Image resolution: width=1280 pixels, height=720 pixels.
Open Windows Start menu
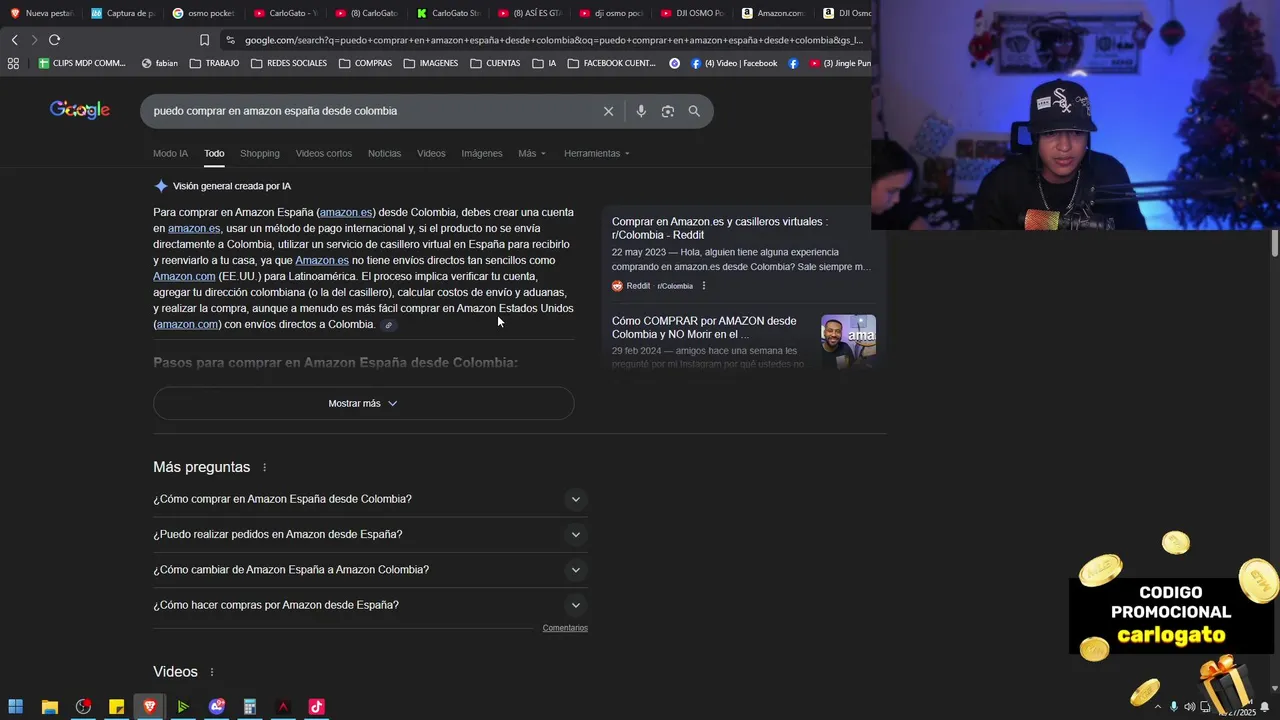tap(16, 707)
